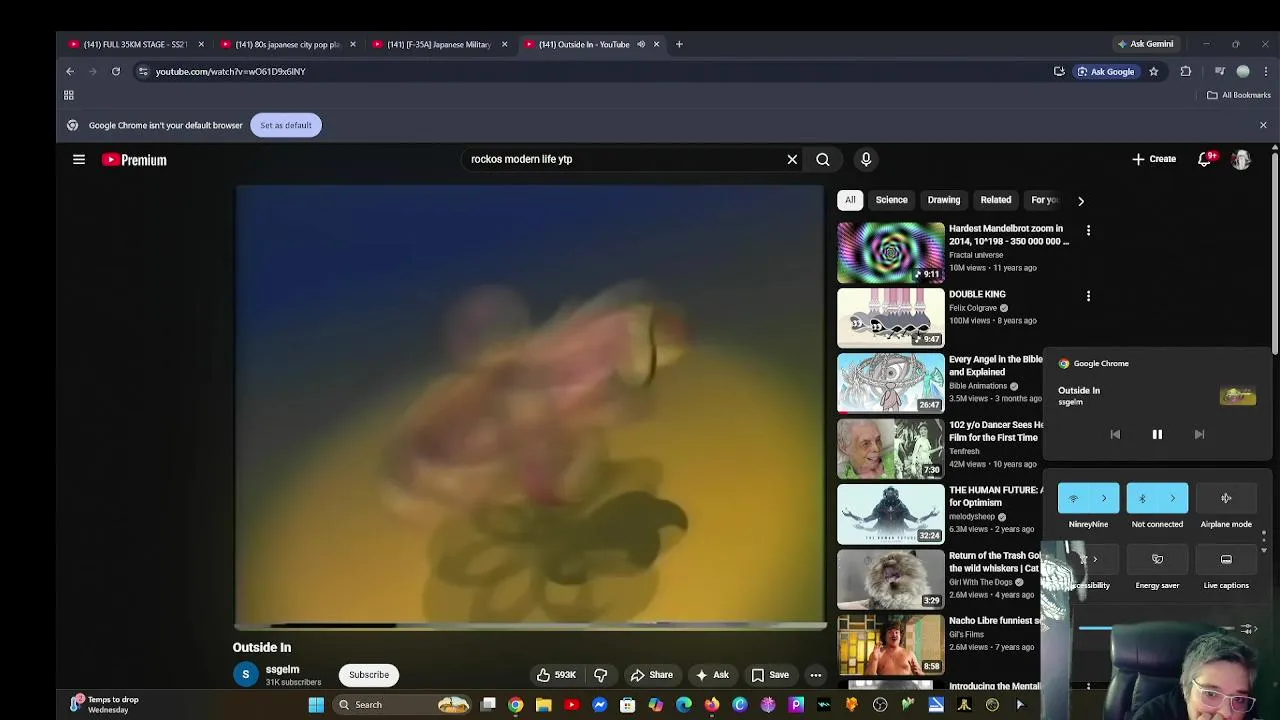Reload the page in Chrome
The width and height of the screenshot is (1280, 720).
116,71
